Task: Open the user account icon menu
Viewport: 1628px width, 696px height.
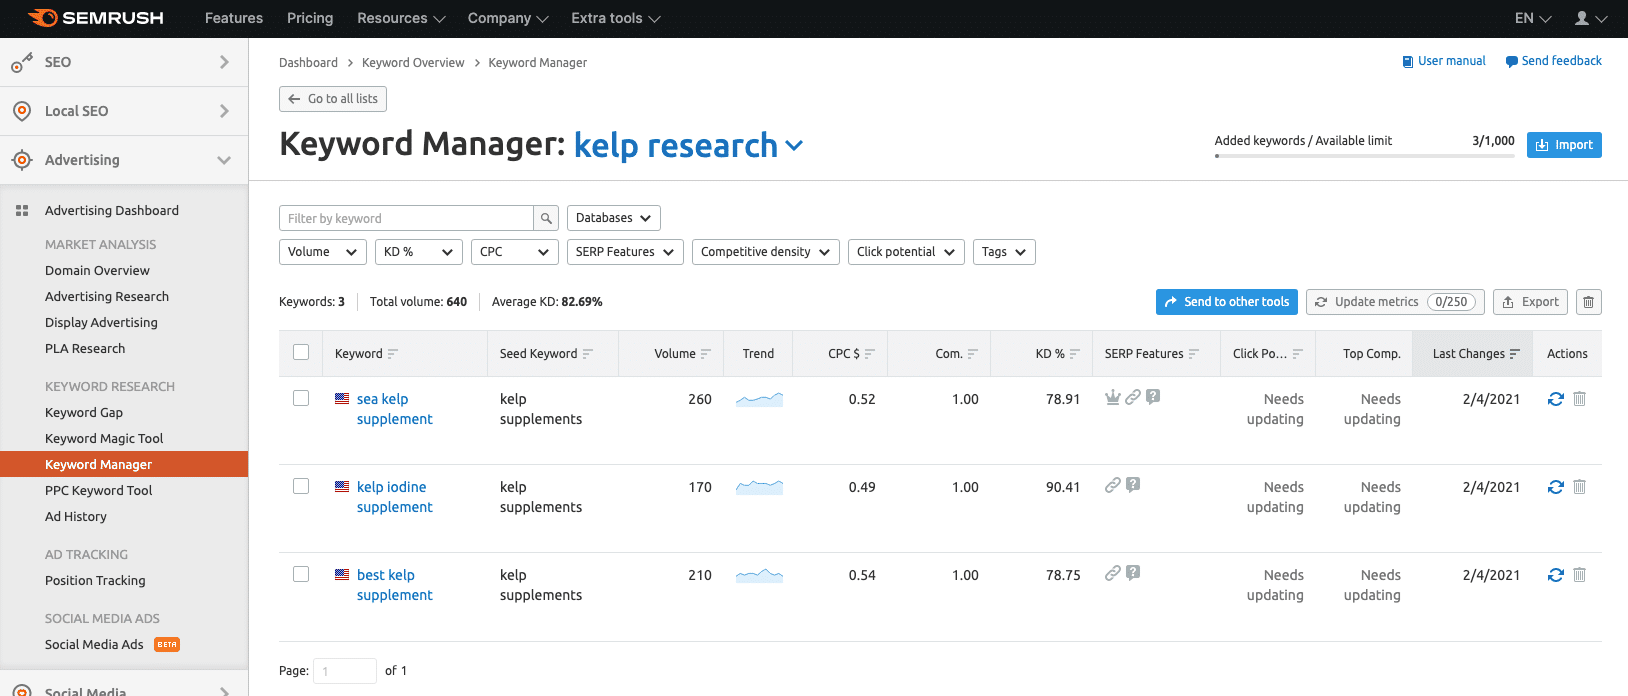Action: 1590,18
